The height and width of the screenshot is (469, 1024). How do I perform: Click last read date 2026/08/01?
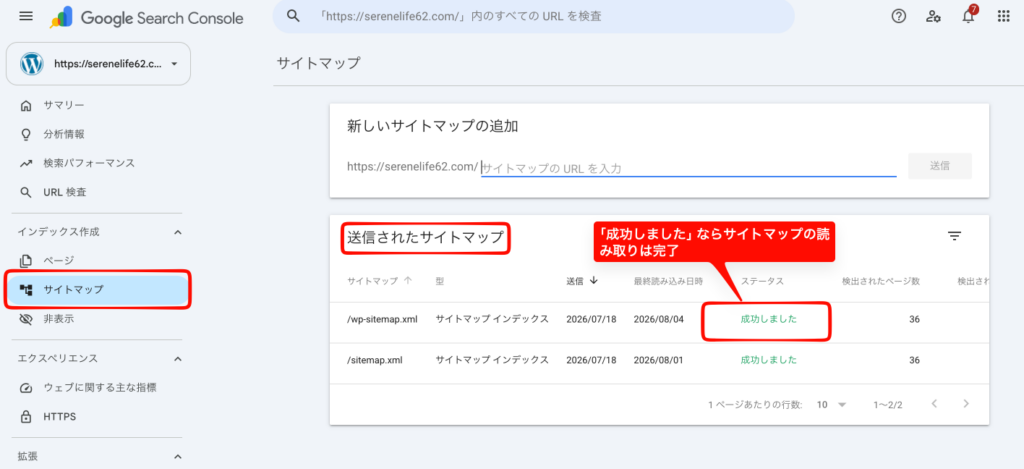(658, 360)
